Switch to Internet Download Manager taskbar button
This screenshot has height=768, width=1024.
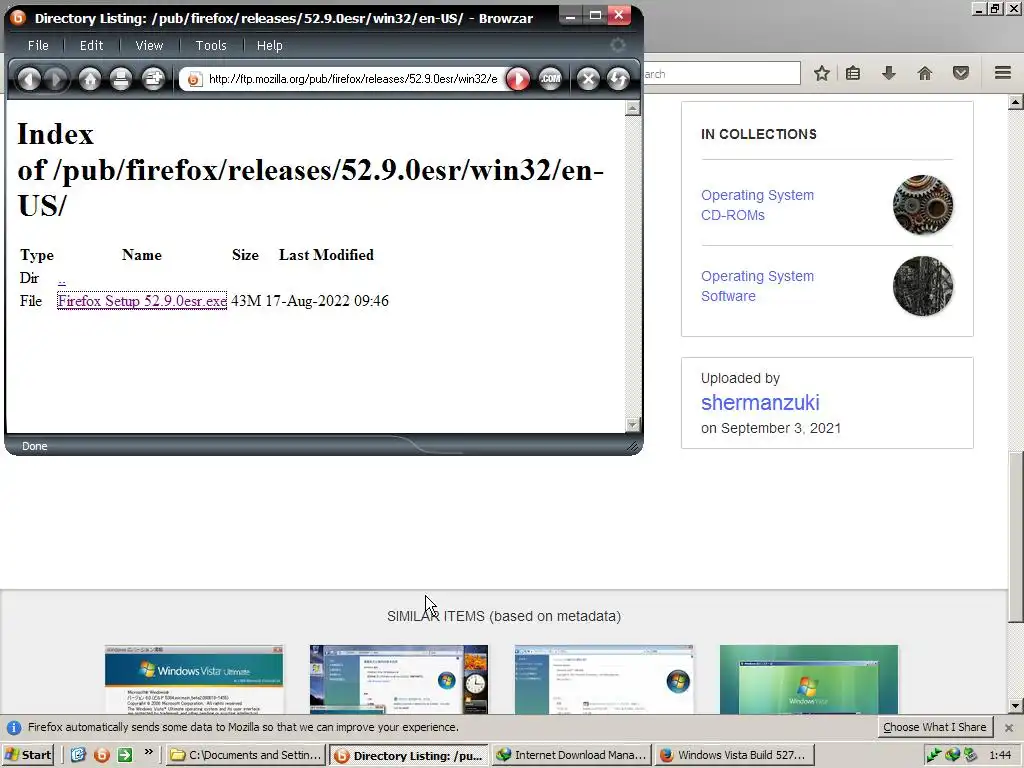point(572,755)
